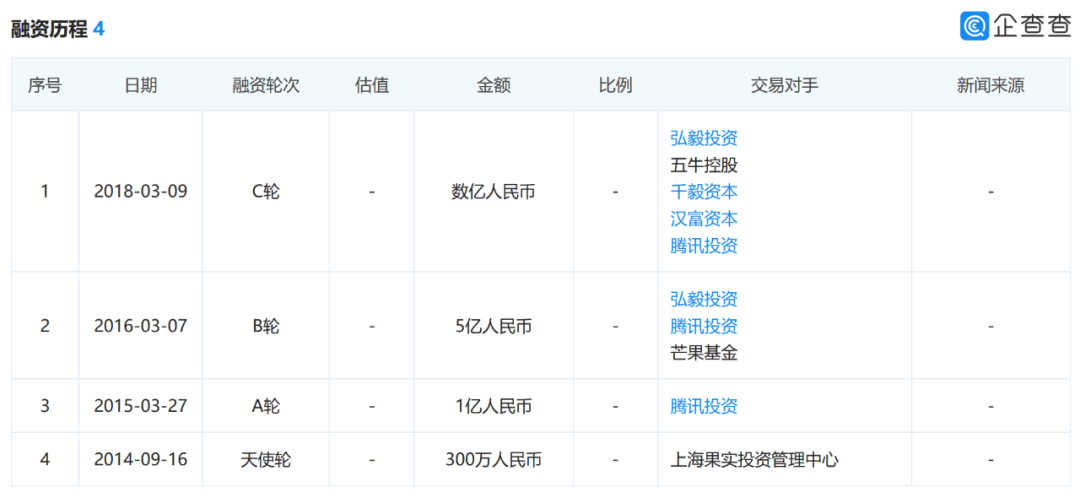Viewport: 1080px width, 498px height.
Task: Click the 序号 column header
Action: click(45, 85)
